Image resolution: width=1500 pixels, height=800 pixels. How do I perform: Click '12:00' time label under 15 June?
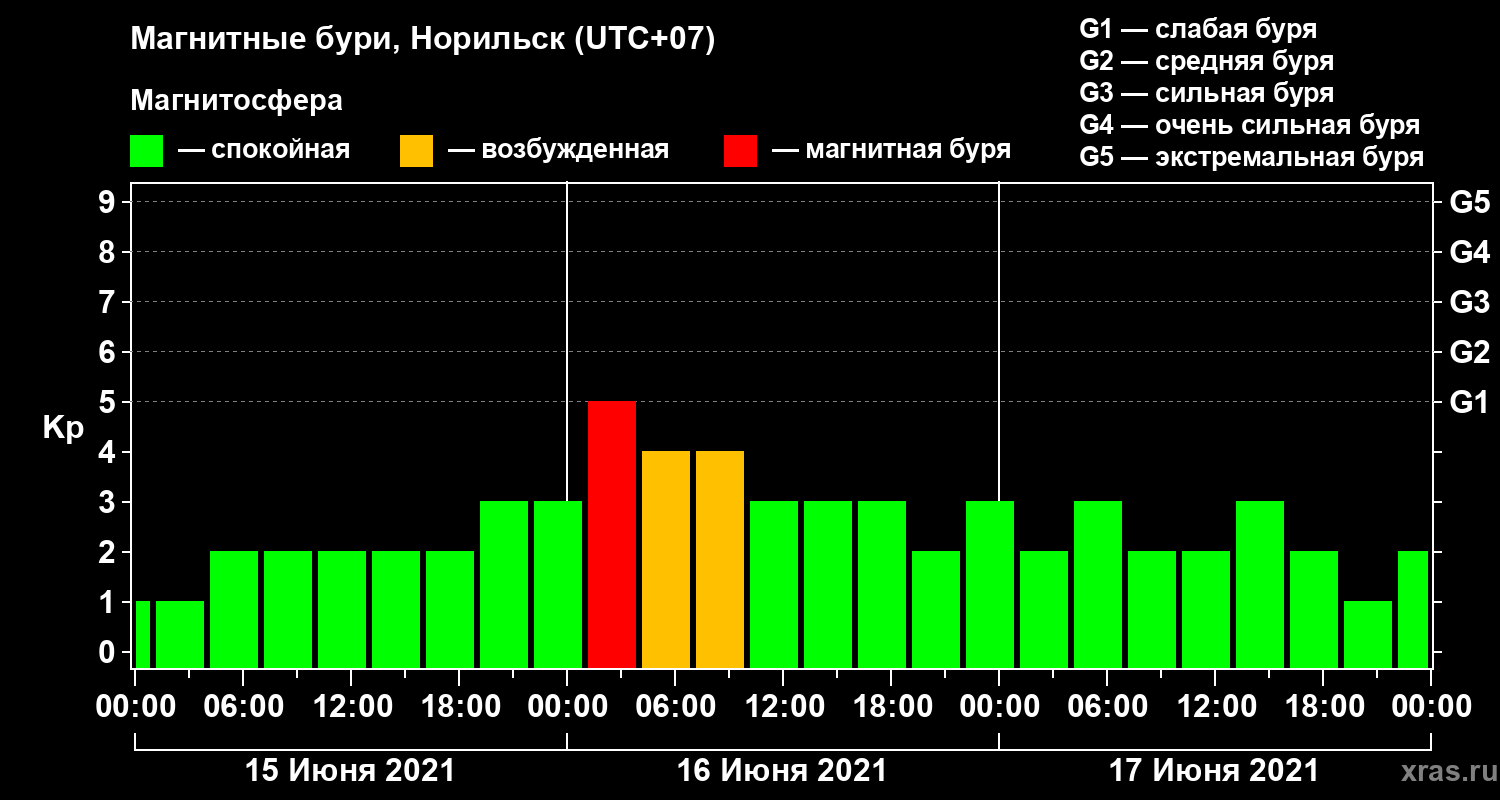(351, 706)
